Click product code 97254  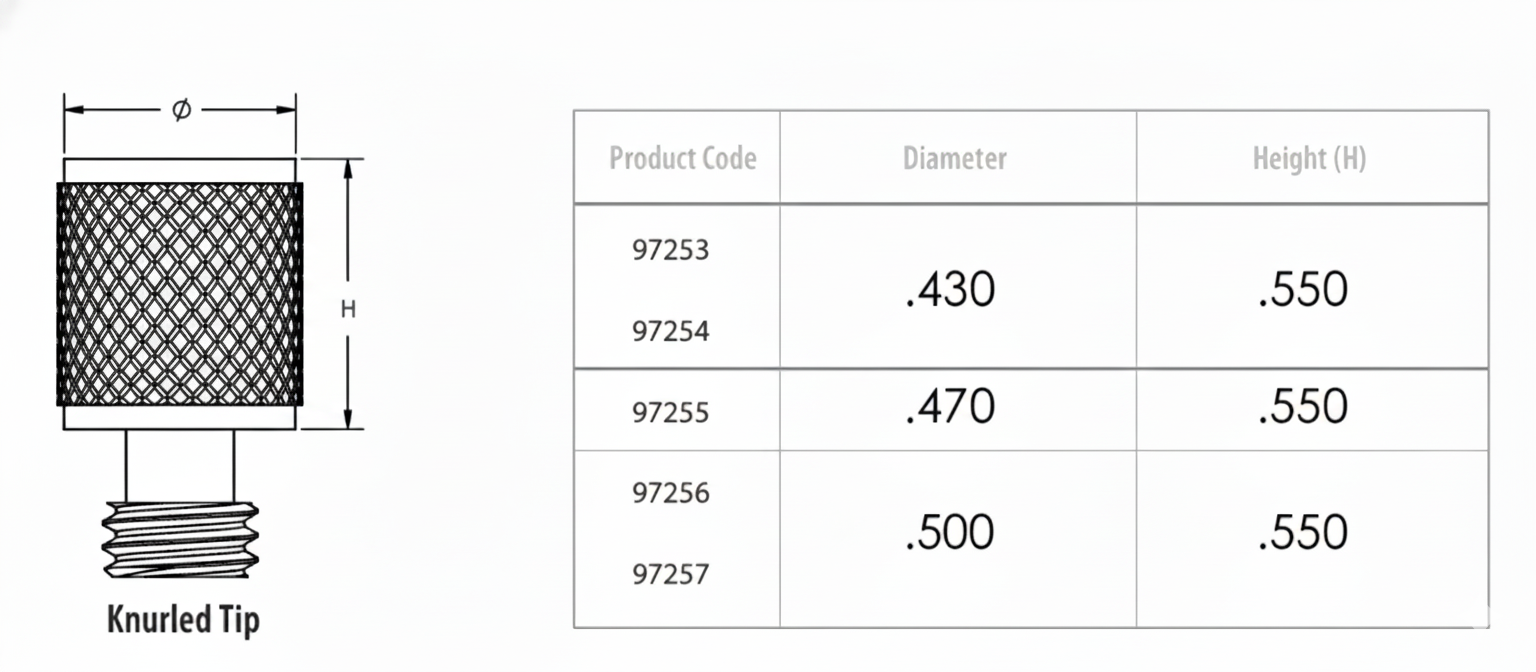tap(671, 331)
